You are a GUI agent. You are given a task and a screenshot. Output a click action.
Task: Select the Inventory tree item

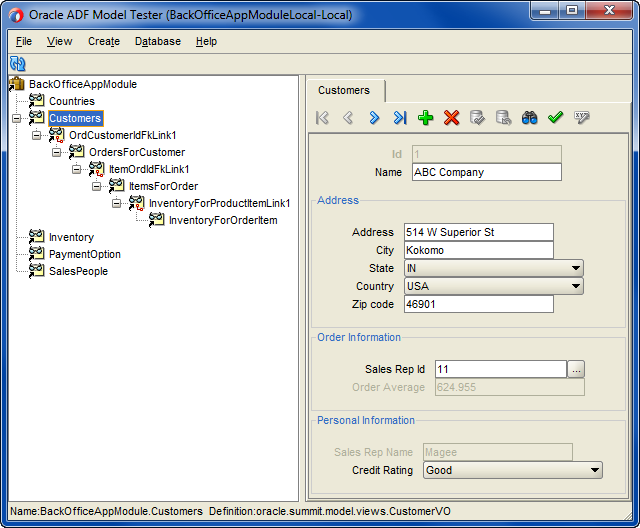click(x=71, y=237)
